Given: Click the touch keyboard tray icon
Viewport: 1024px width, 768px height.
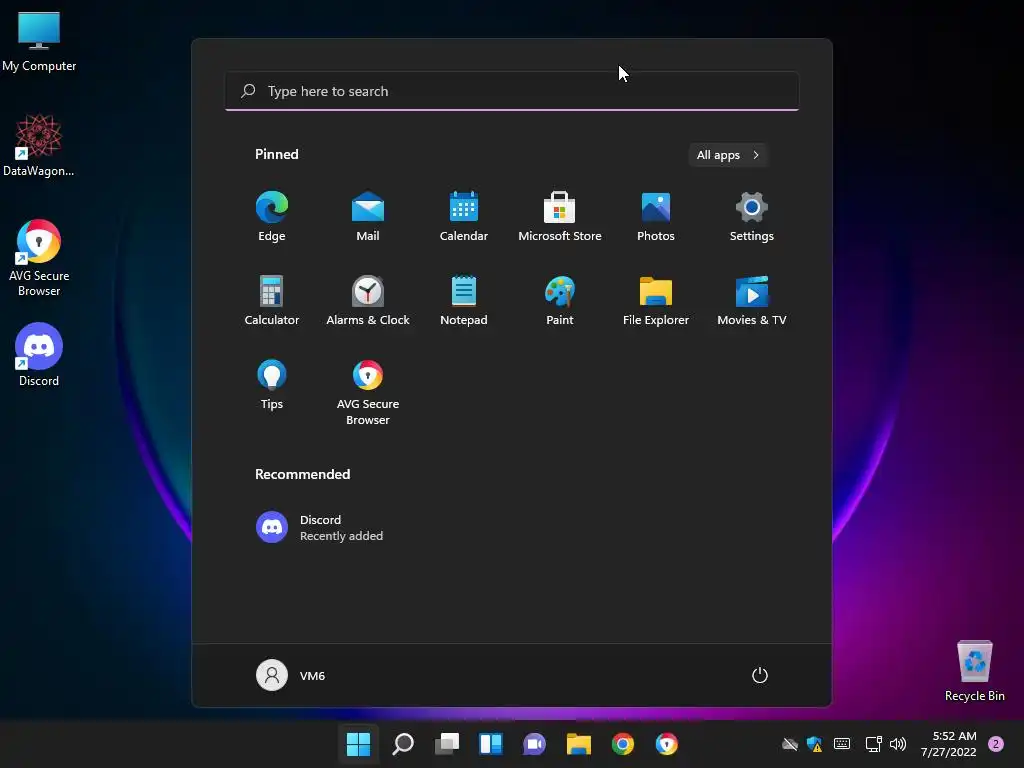Looking at the screenshot, I should pyautogui.click(x=842, y=744).
